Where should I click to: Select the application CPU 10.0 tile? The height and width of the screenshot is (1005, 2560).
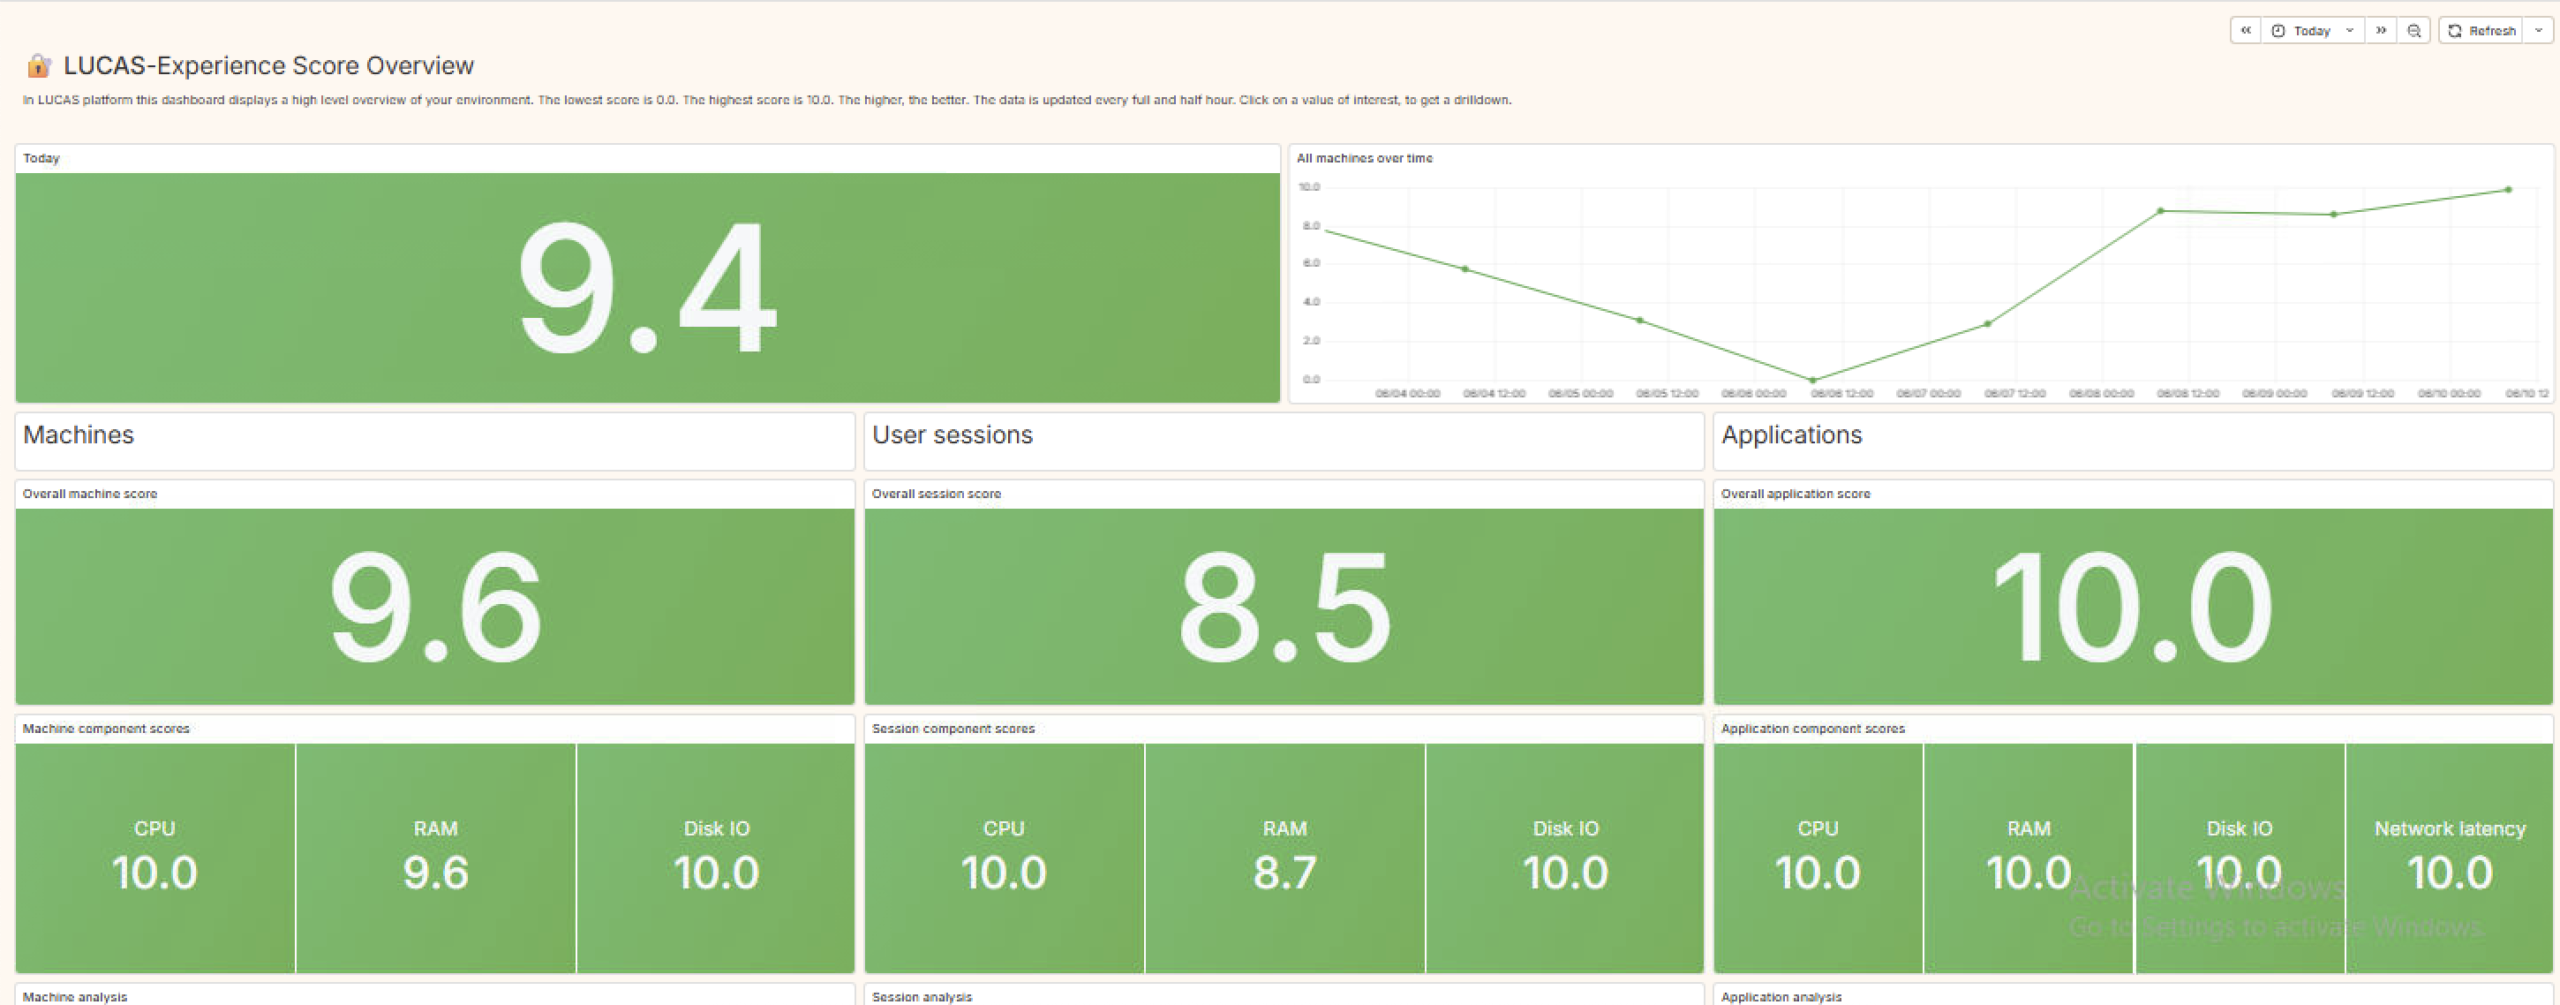(1818, 858)
